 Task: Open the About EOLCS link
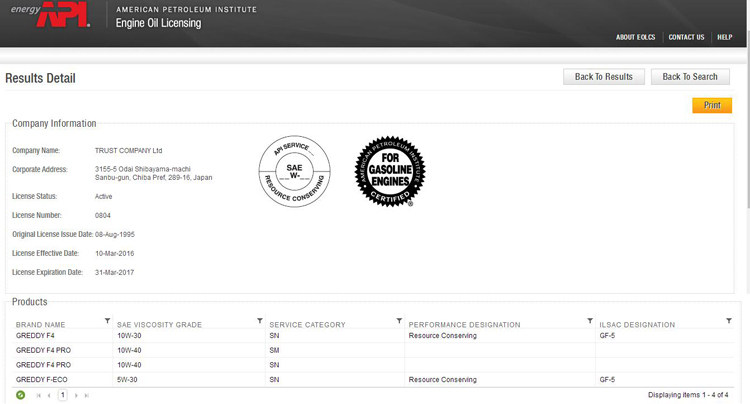pyautogui.click(x=635, y=37)
